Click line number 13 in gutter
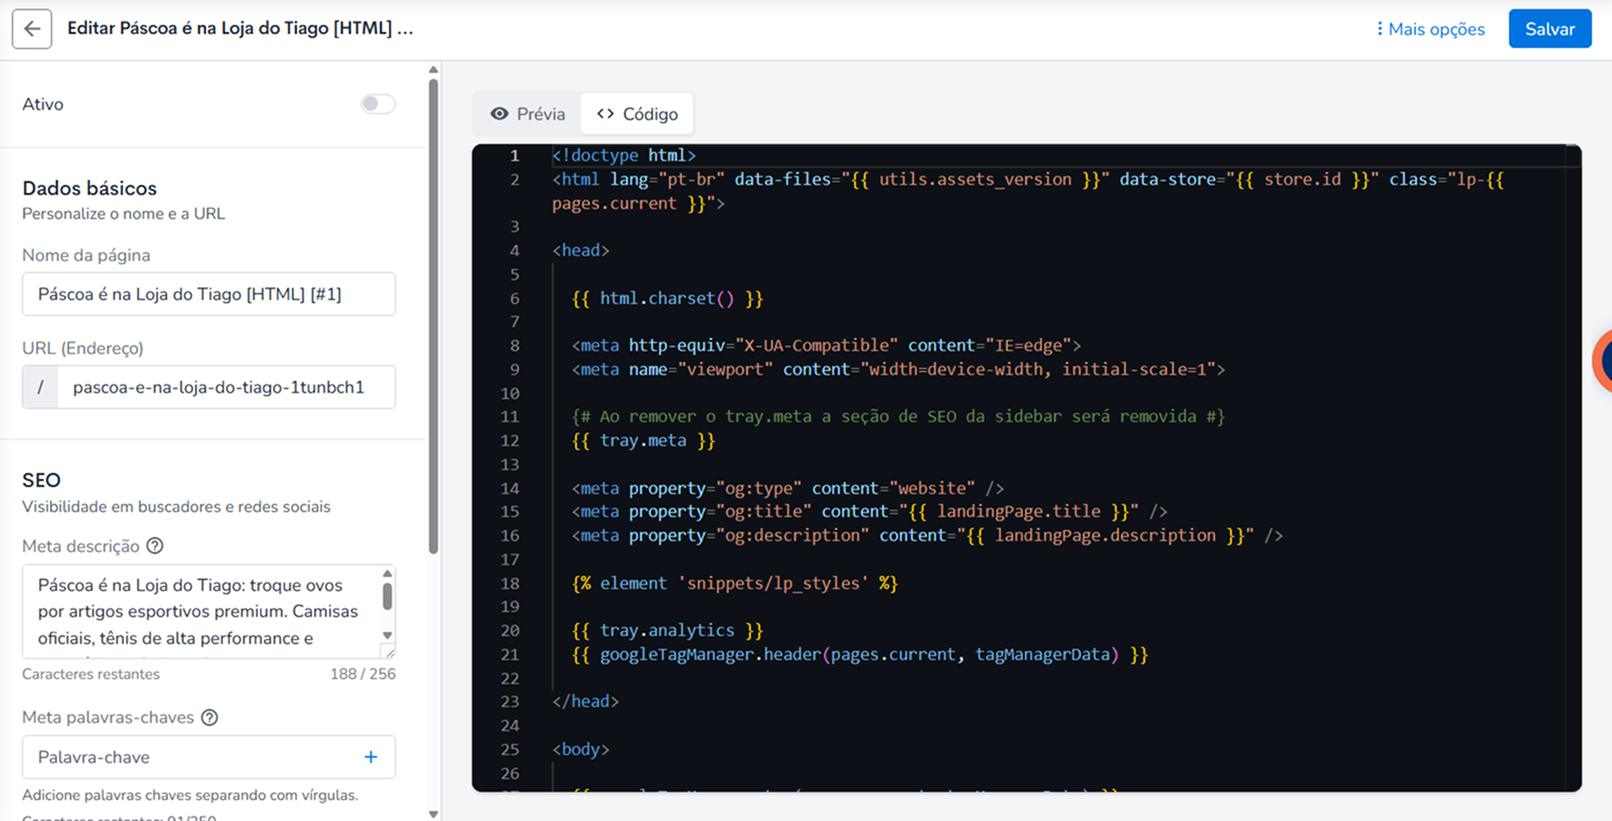Screen dimensions: 1612x821 [x=510, y=464]
